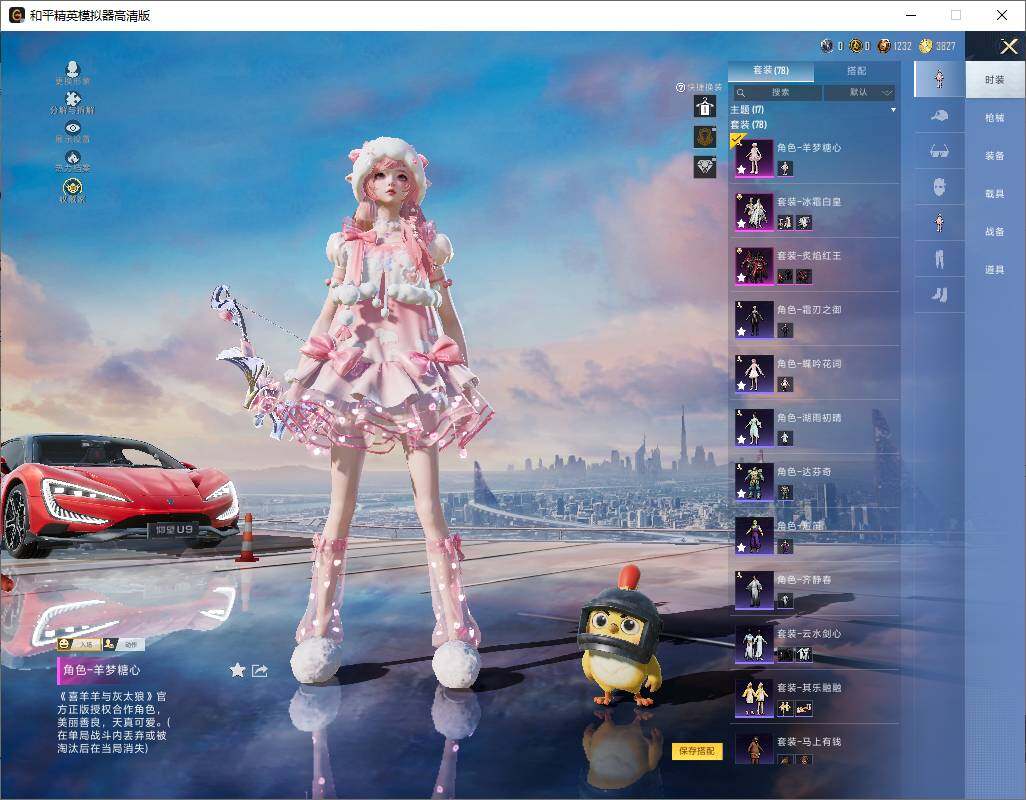This screenshot has height=800, width=1026.
Task: Select the diamond quick-outfit icon
Action: click(x=705, y=167)
